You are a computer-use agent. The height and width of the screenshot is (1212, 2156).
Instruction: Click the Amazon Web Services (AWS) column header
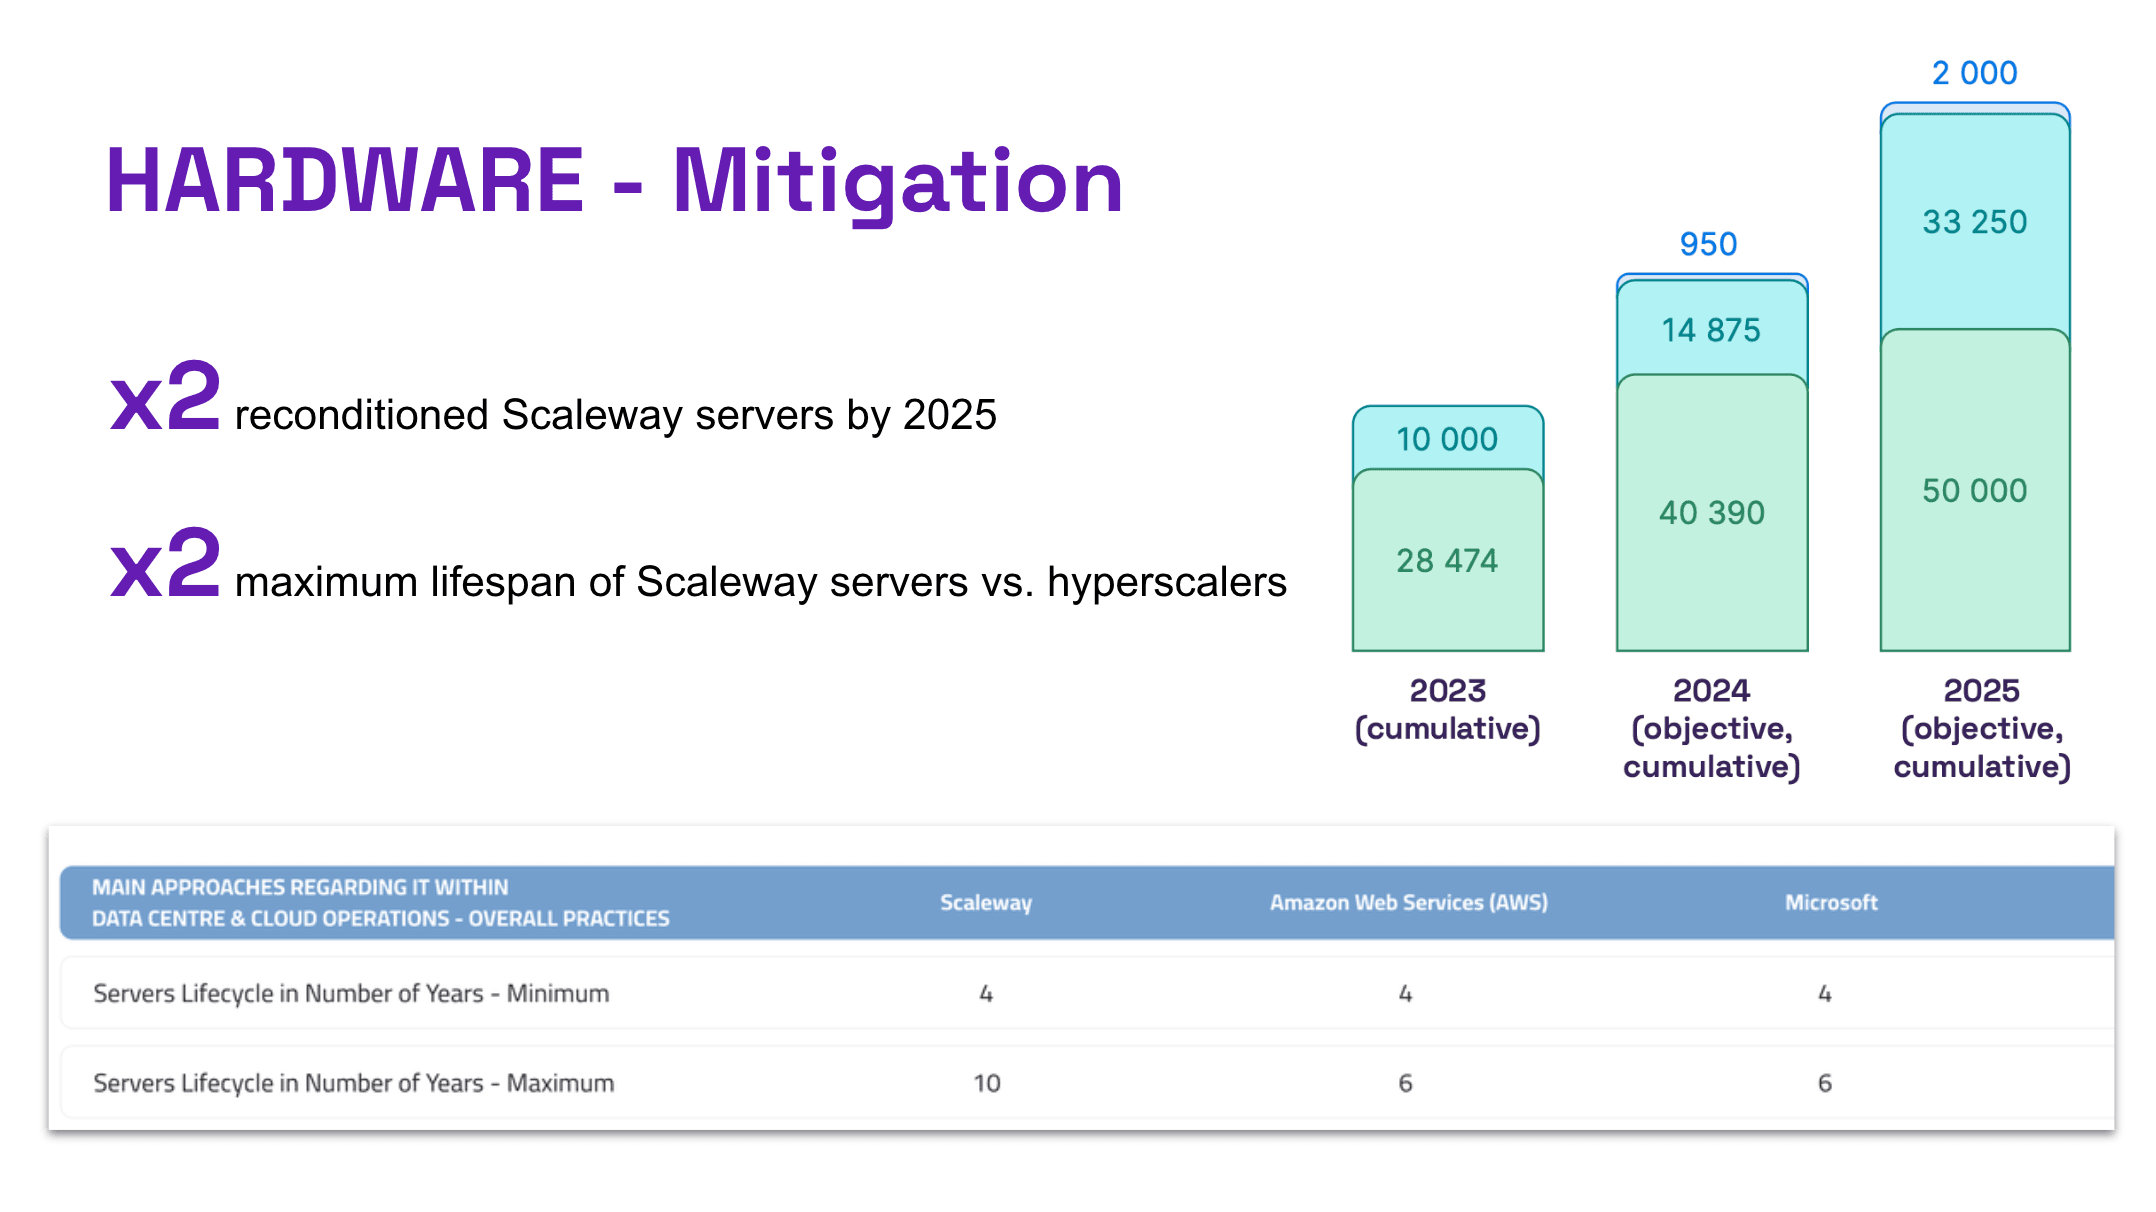coord(1408,903)
